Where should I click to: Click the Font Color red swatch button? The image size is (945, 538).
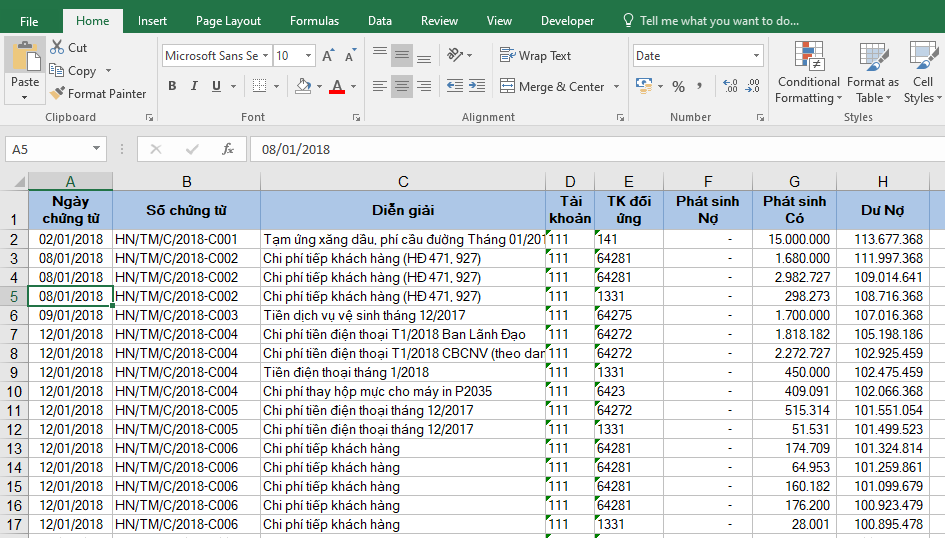pyautogui.click(x=337, y=87)
